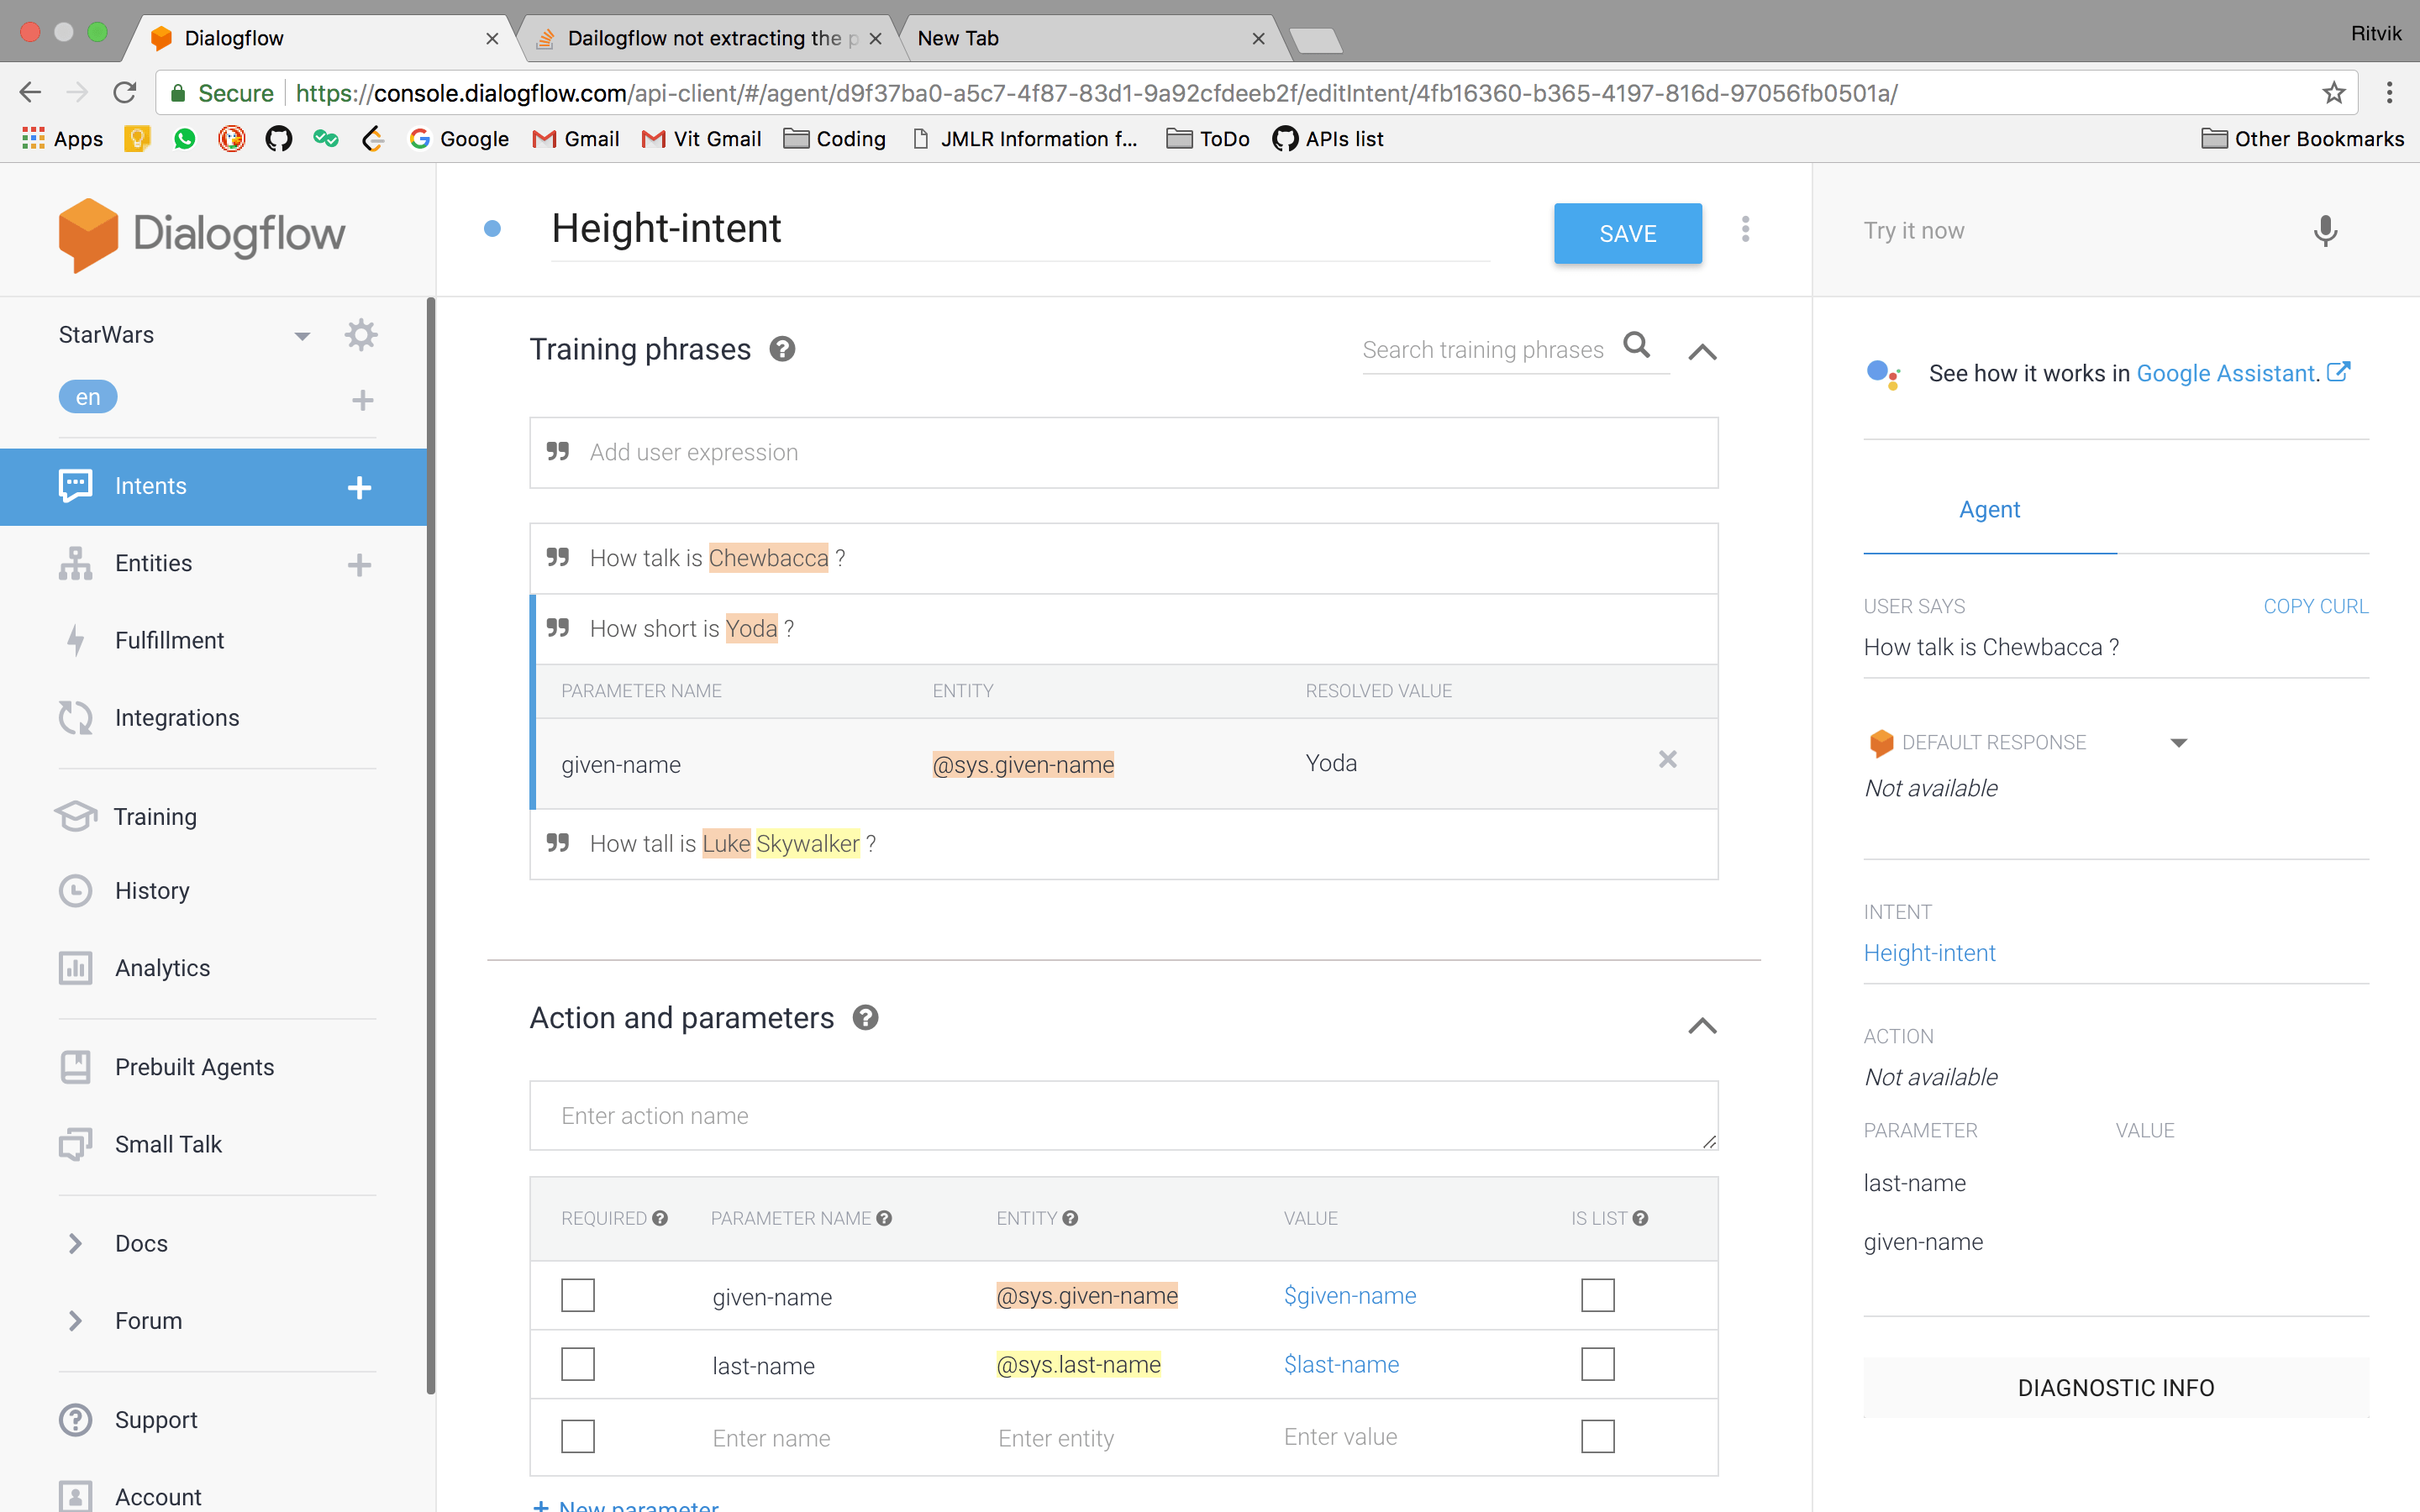This screenshot has width=2420, height=1512.
Task: Click the plus icon next to Intents
Action: click(x=359, y=487)
